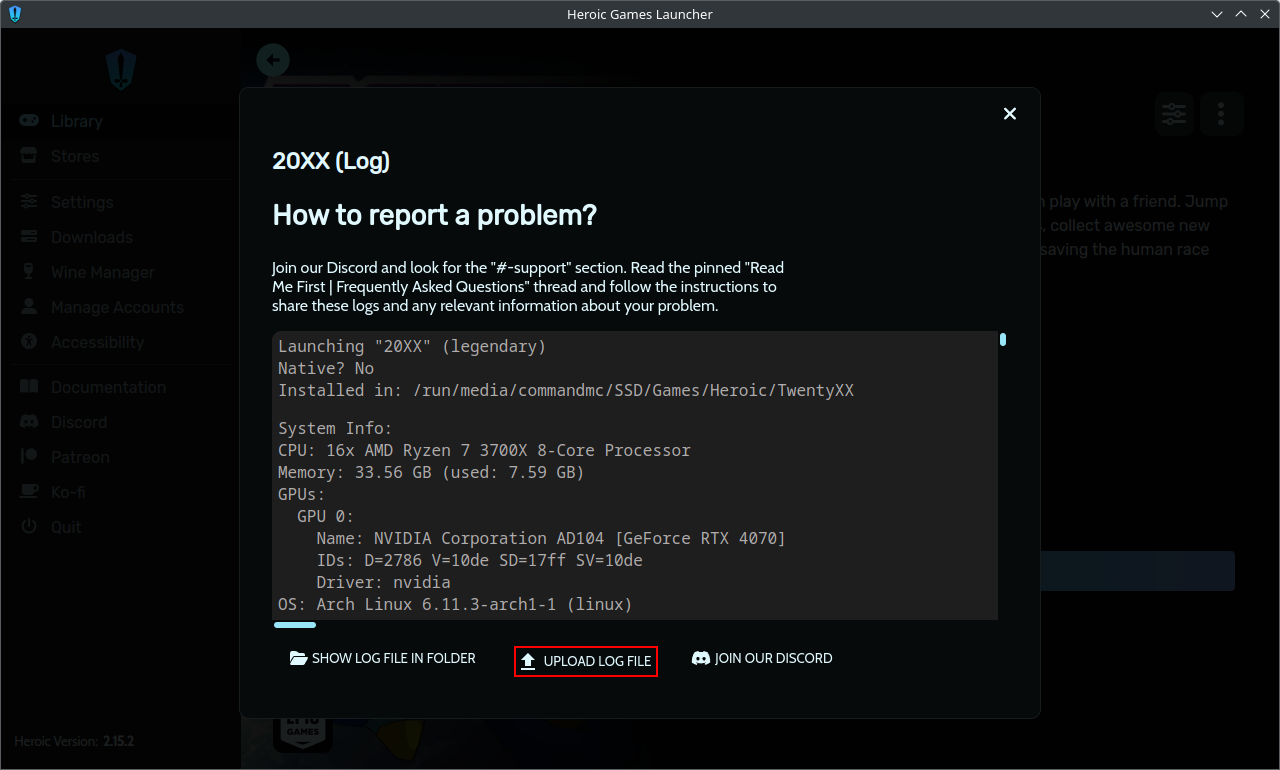
Task: Click the "IDs: D=2786" log line
Action: [x=479, y=560]
